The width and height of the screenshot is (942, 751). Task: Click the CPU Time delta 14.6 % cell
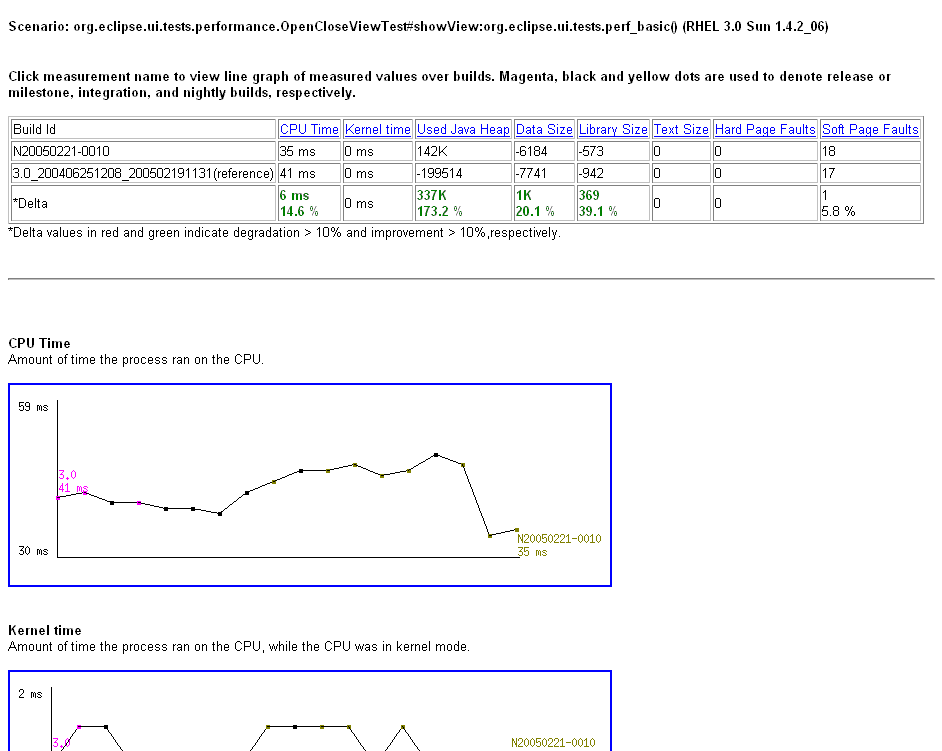point(309,203)
